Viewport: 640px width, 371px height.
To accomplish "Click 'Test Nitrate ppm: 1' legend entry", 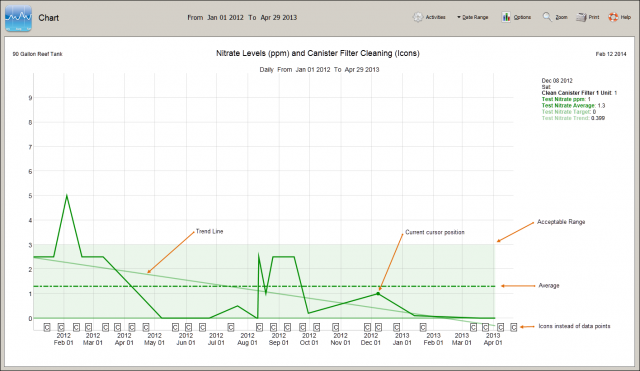I will tap(566, 99).
